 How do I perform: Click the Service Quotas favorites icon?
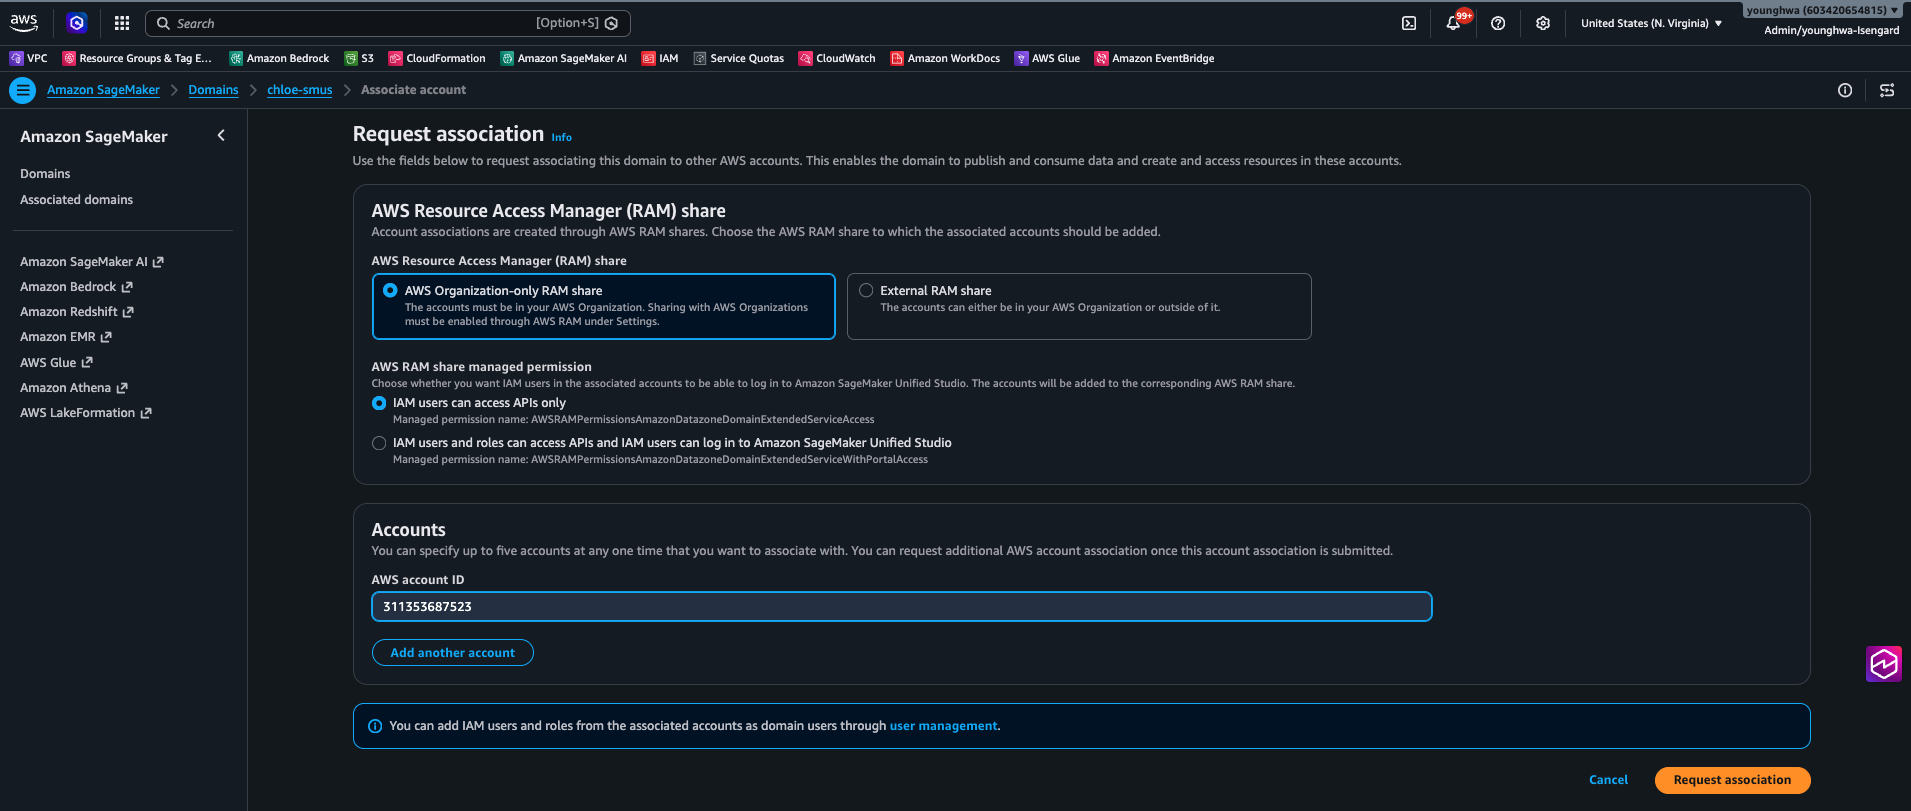click(x=700, y=58)
